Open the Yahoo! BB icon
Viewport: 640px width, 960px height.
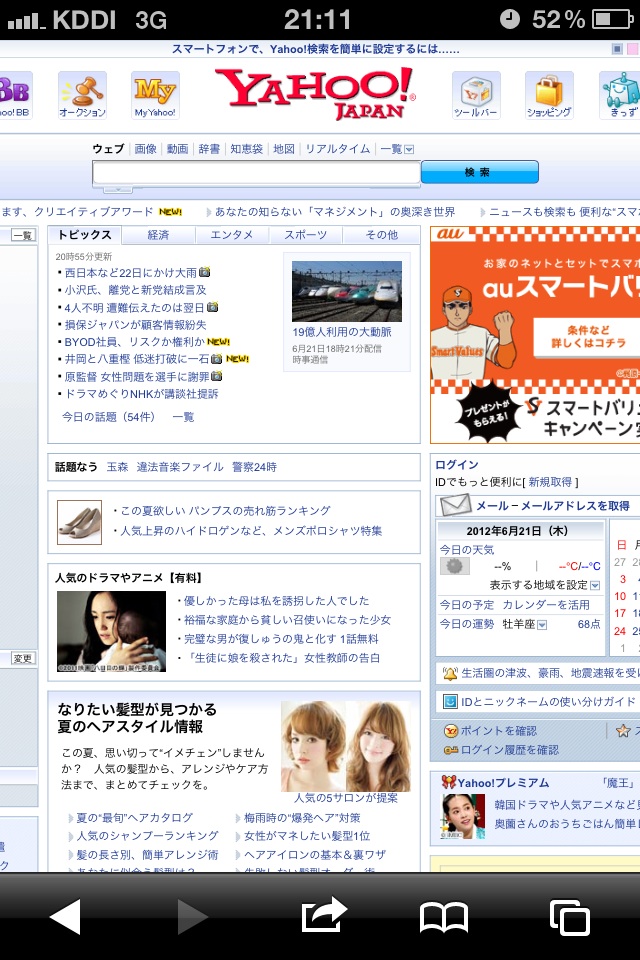point(15,94)
